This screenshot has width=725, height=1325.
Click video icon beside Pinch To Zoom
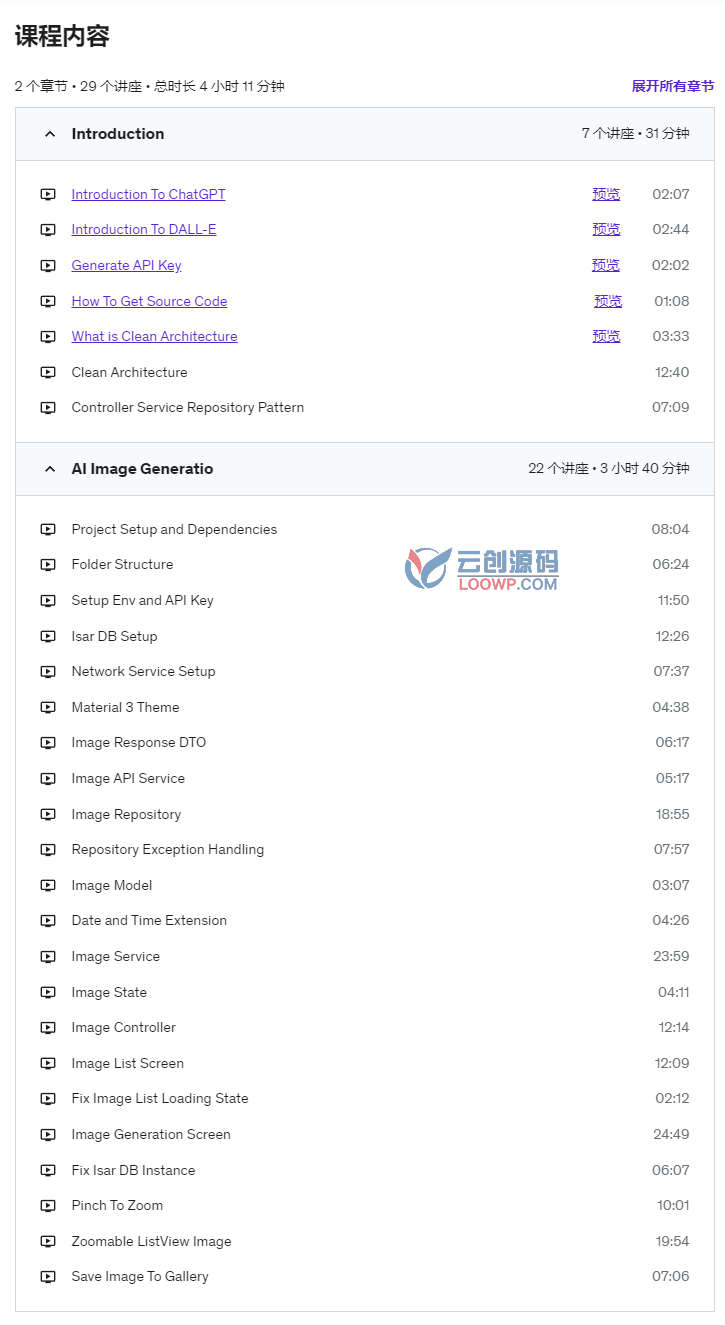click(48, 1206)
